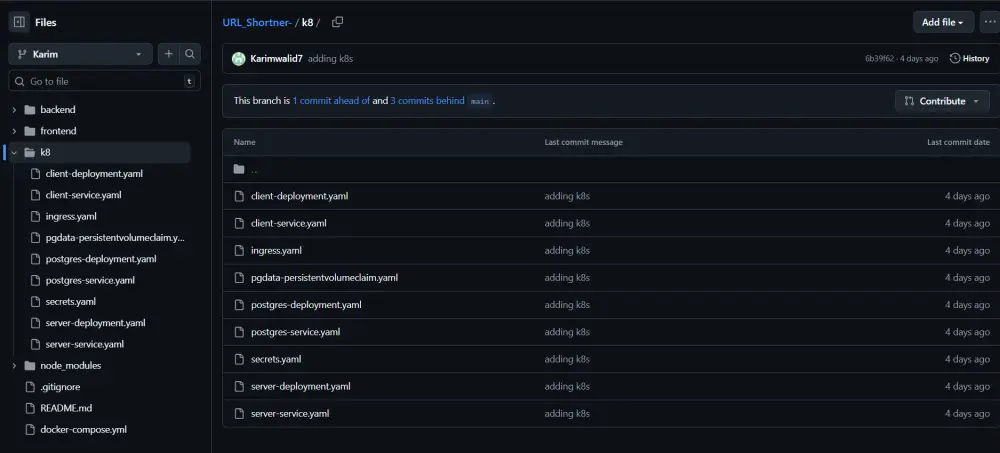The image size is (1000, 453).
Task: Open the Contribute dropdown
Action: (942, 101)
